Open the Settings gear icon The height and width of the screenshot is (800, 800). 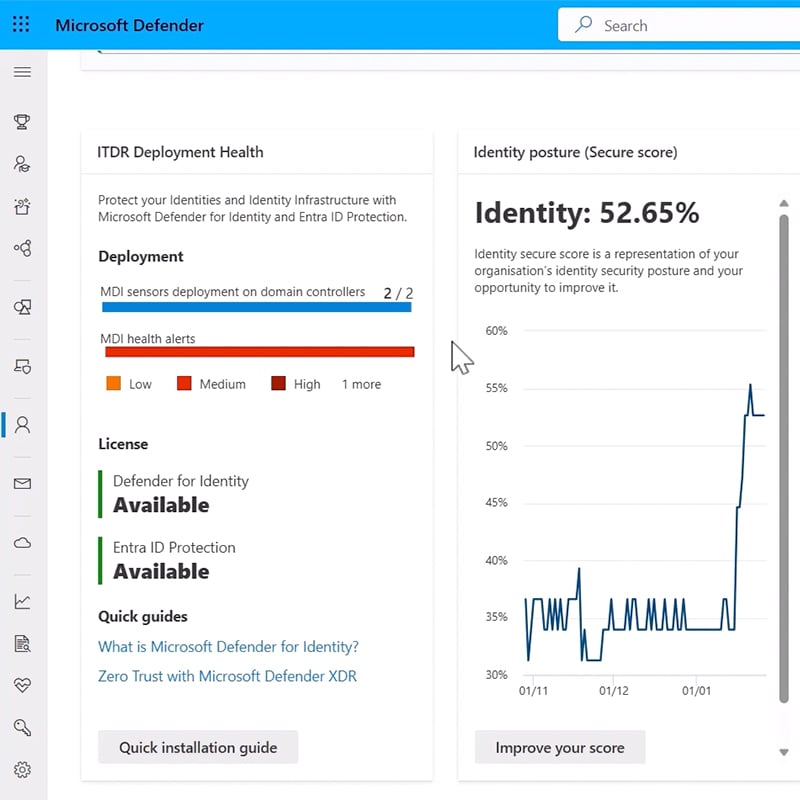[23, 769]
